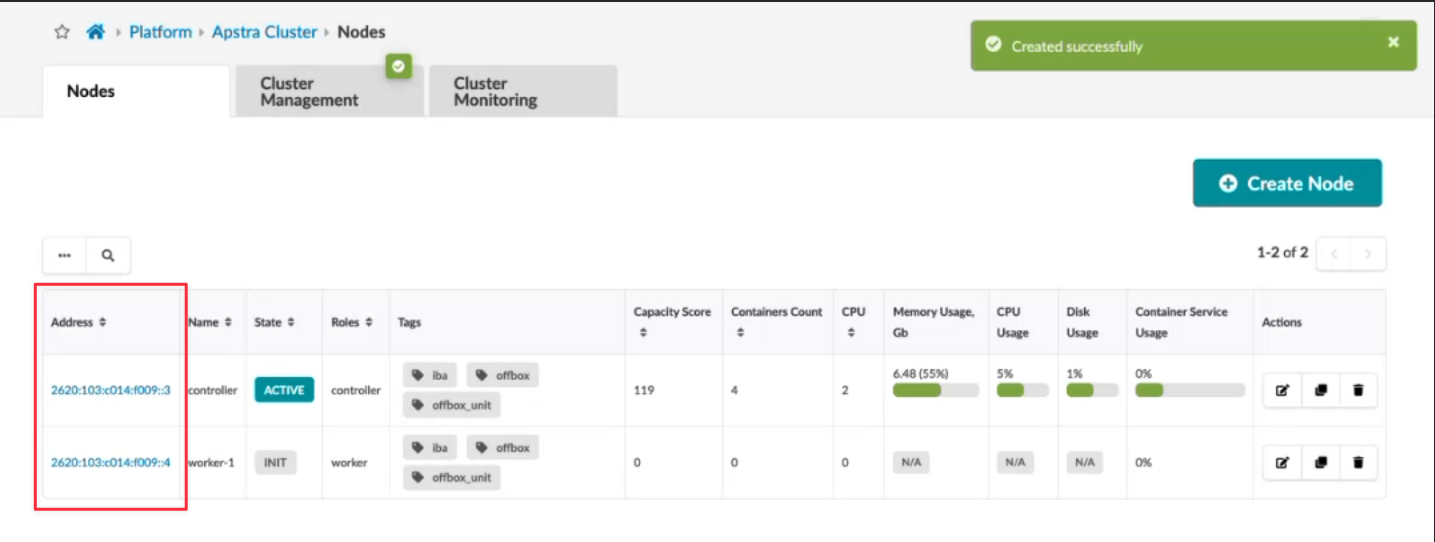Clone the worker-1 node
Viewport: 1435px width, 542px height.
pyautogui.click(x=1320, y=462)
